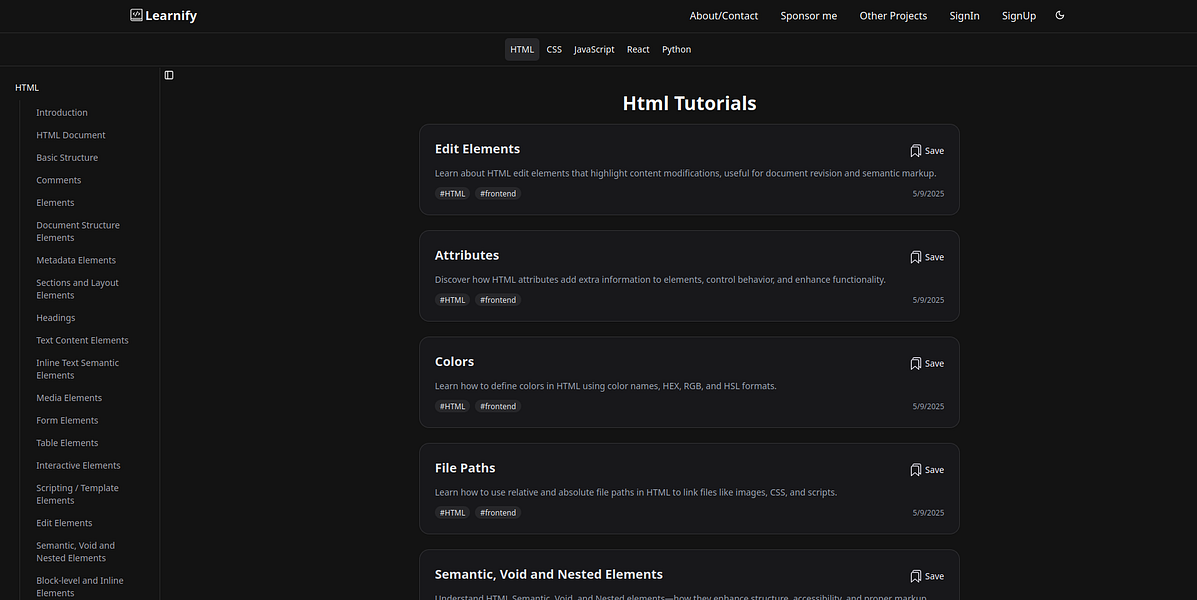The image size is (1197, 600).
Task: Click the Sponsor me link
Action: tap(808, 16)
